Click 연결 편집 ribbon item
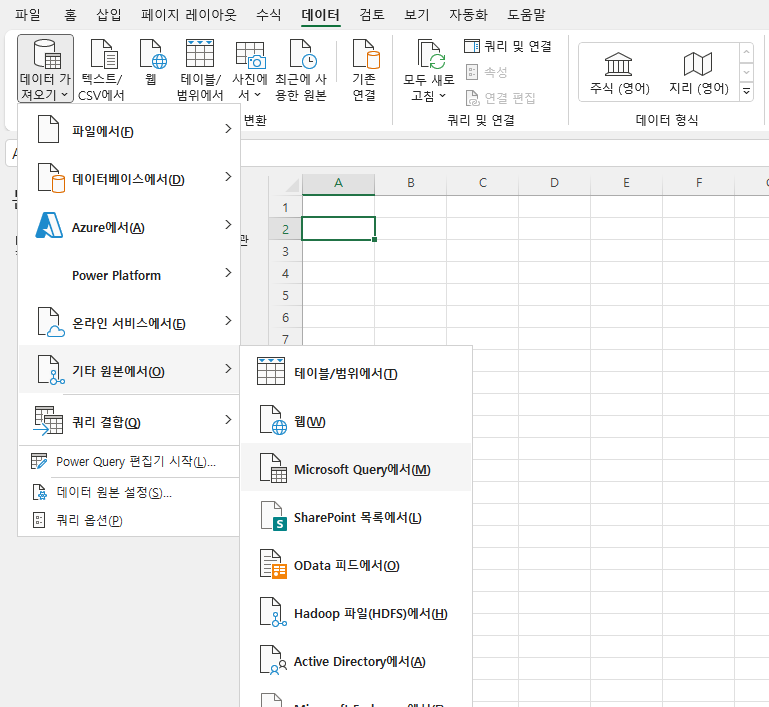Viewport: 769px width, 707px height. 500,98
